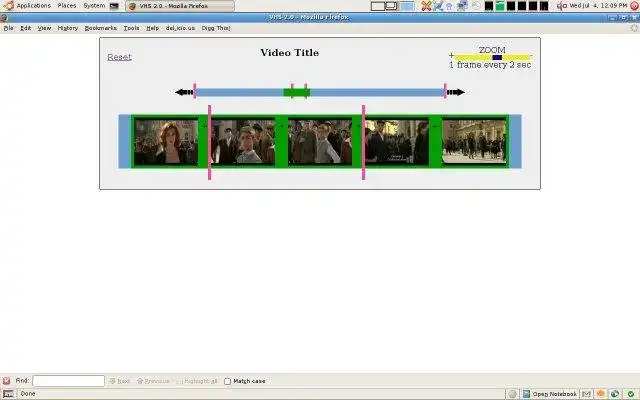The width and height of the screenshot is (640, 400).
Task: Open the History menu
Action: (x=67, y=28)
